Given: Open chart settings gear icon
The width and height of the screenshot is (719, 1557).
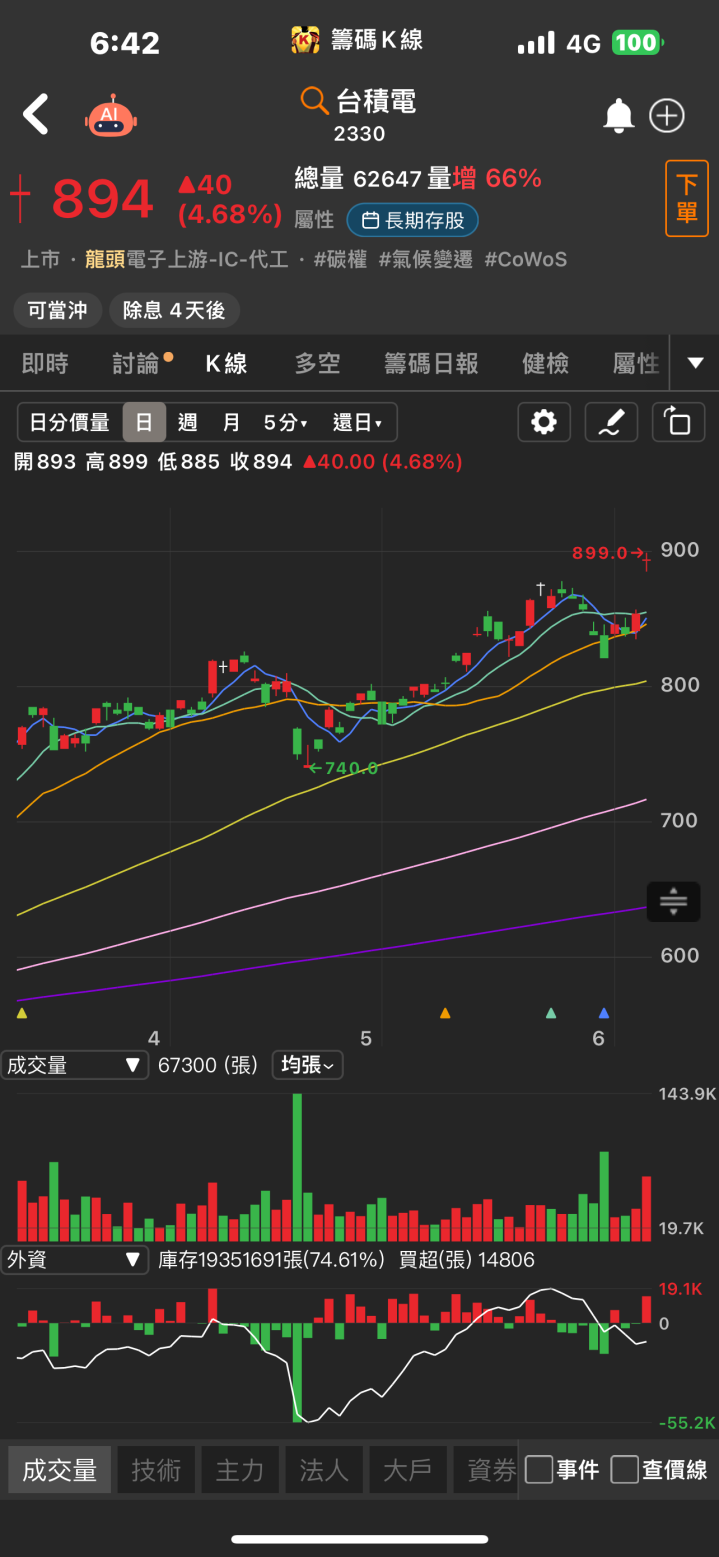Looking at the screenshot, I should click(x=544, y=422).
